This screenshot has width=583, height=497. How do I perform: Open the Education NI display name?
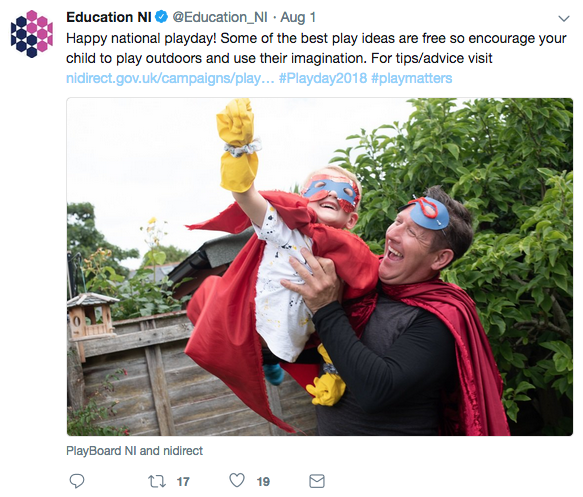coord(109,17)
